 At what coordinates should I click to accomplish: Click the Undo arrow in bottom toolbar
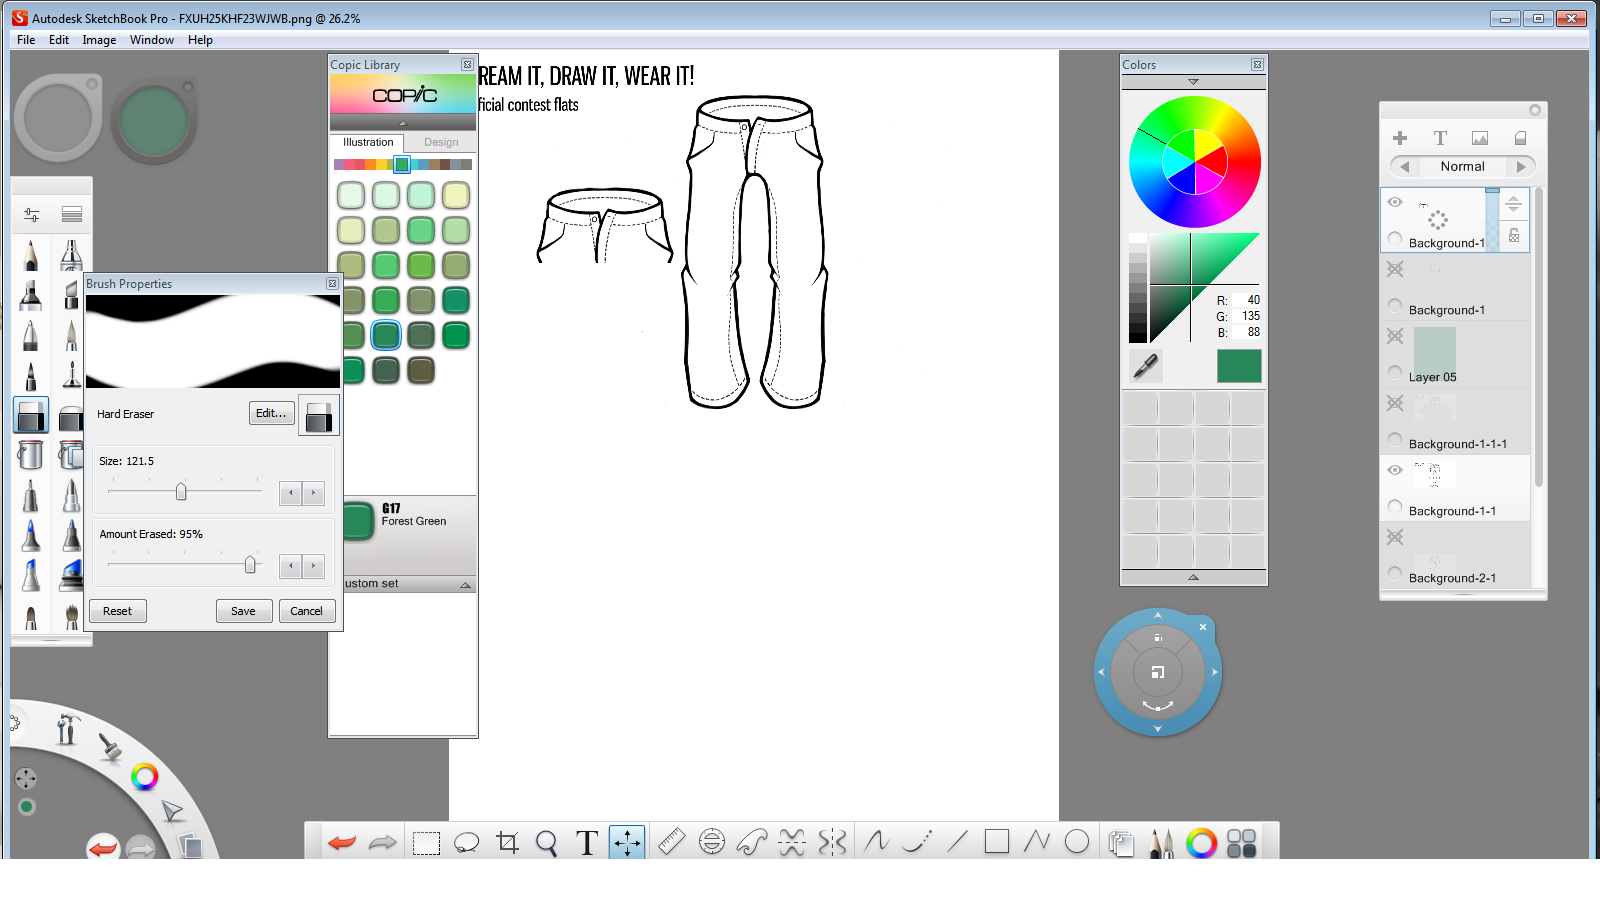342,843
